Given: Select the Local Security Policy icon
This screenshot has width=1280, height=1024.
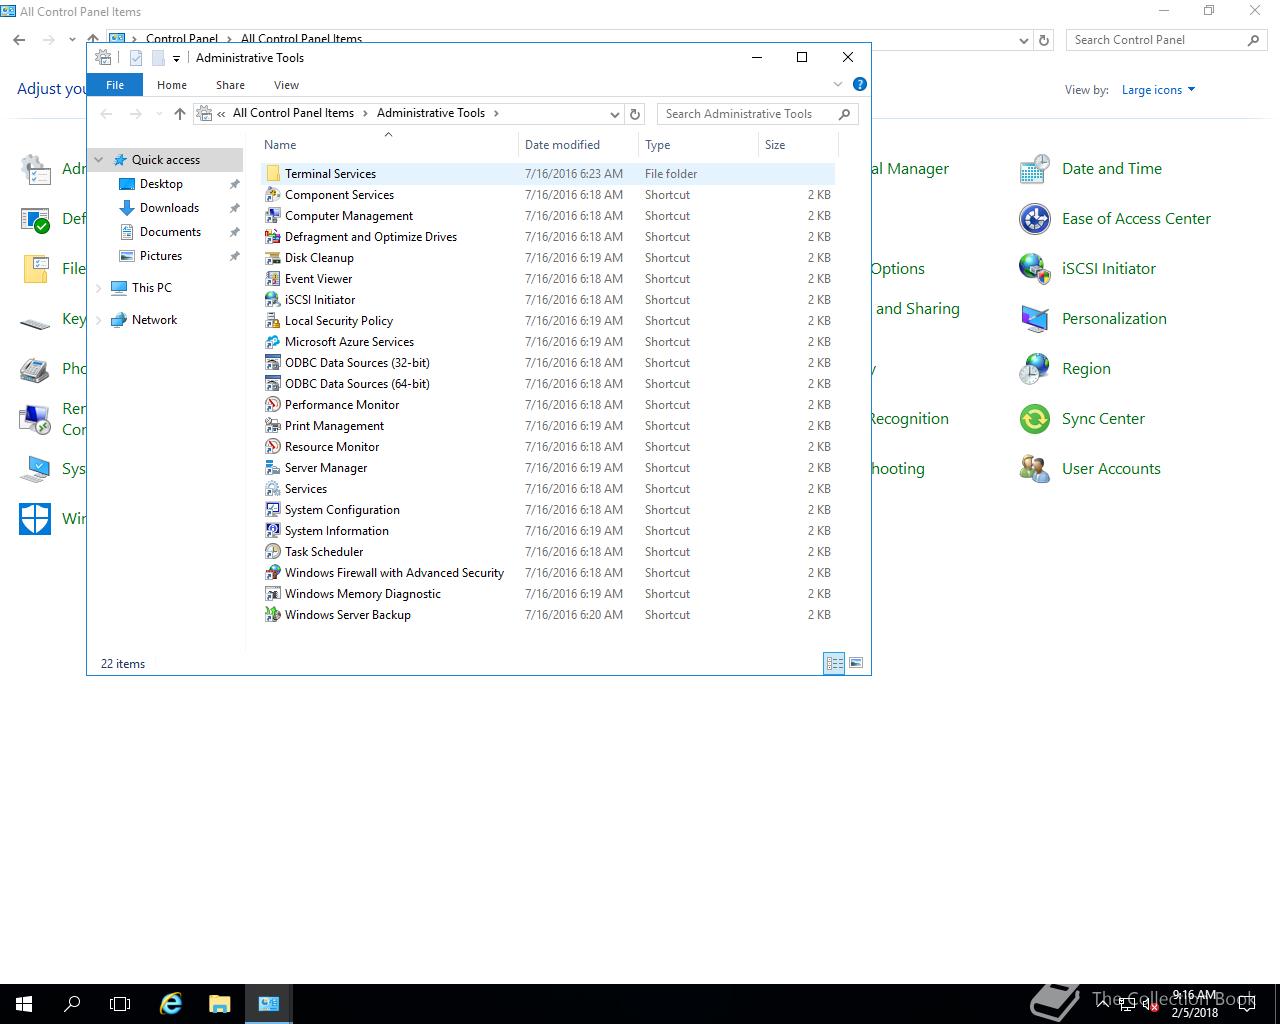Looking at the screenshot, I should coord(272,321).
